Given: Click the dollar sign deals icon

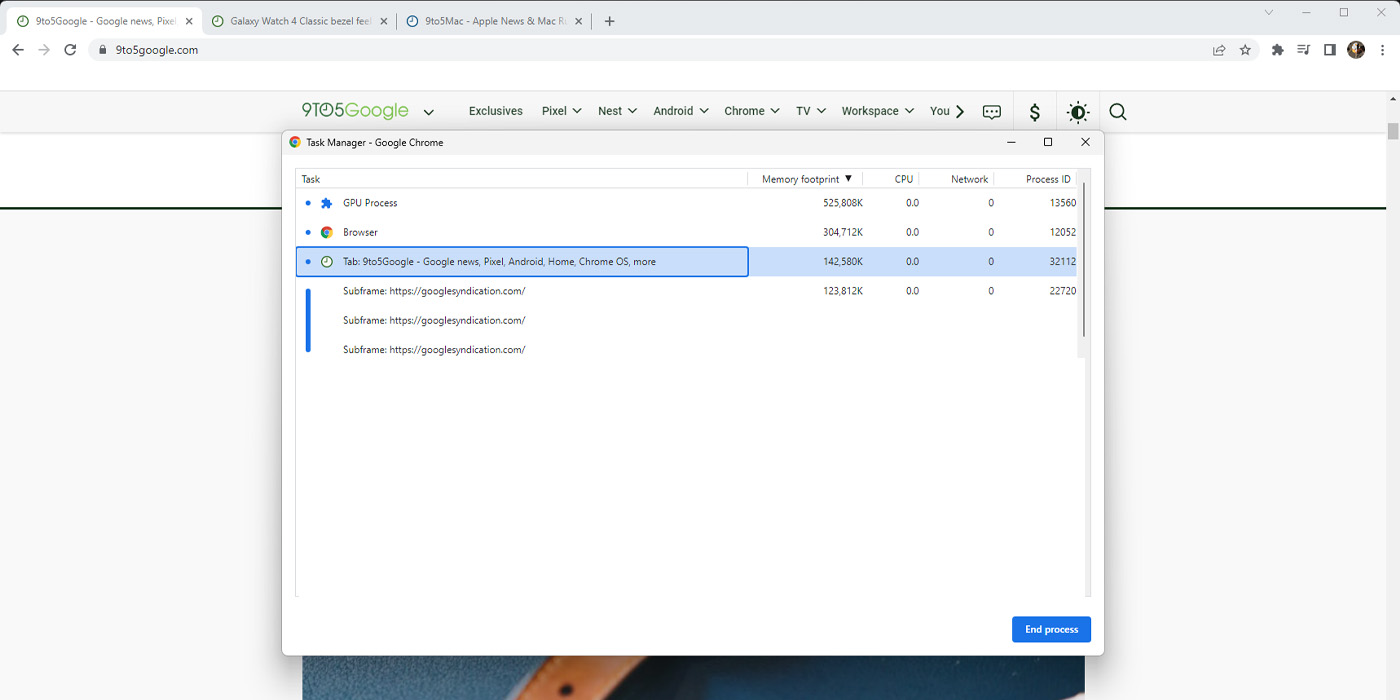Looking at the screenshot, I should tap(1034, 111).
